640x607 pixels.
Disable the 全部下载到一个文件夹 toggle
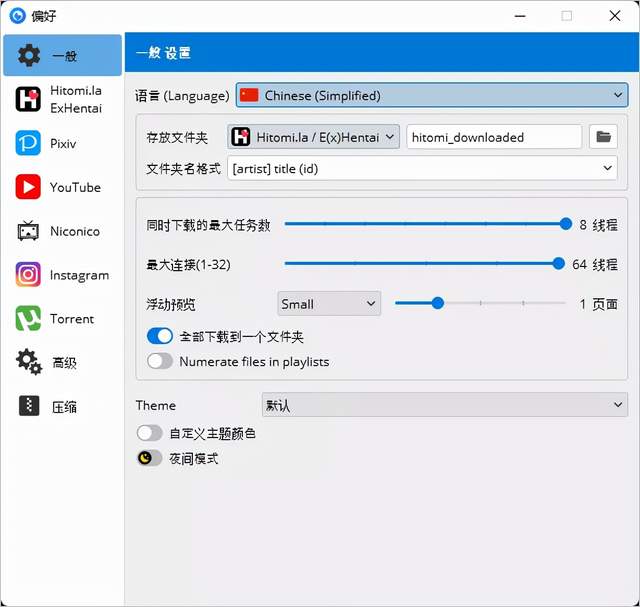tap(160, 336)
